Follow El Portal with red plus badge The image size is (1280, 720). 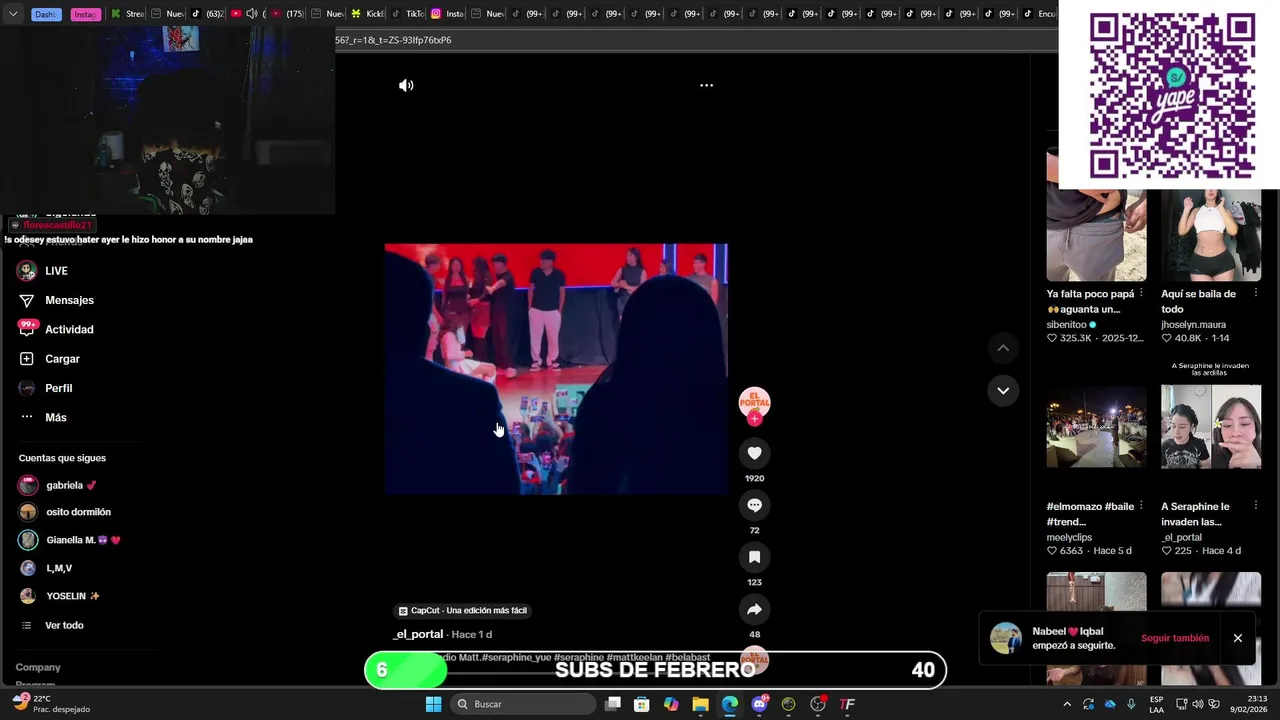point(754,419)
